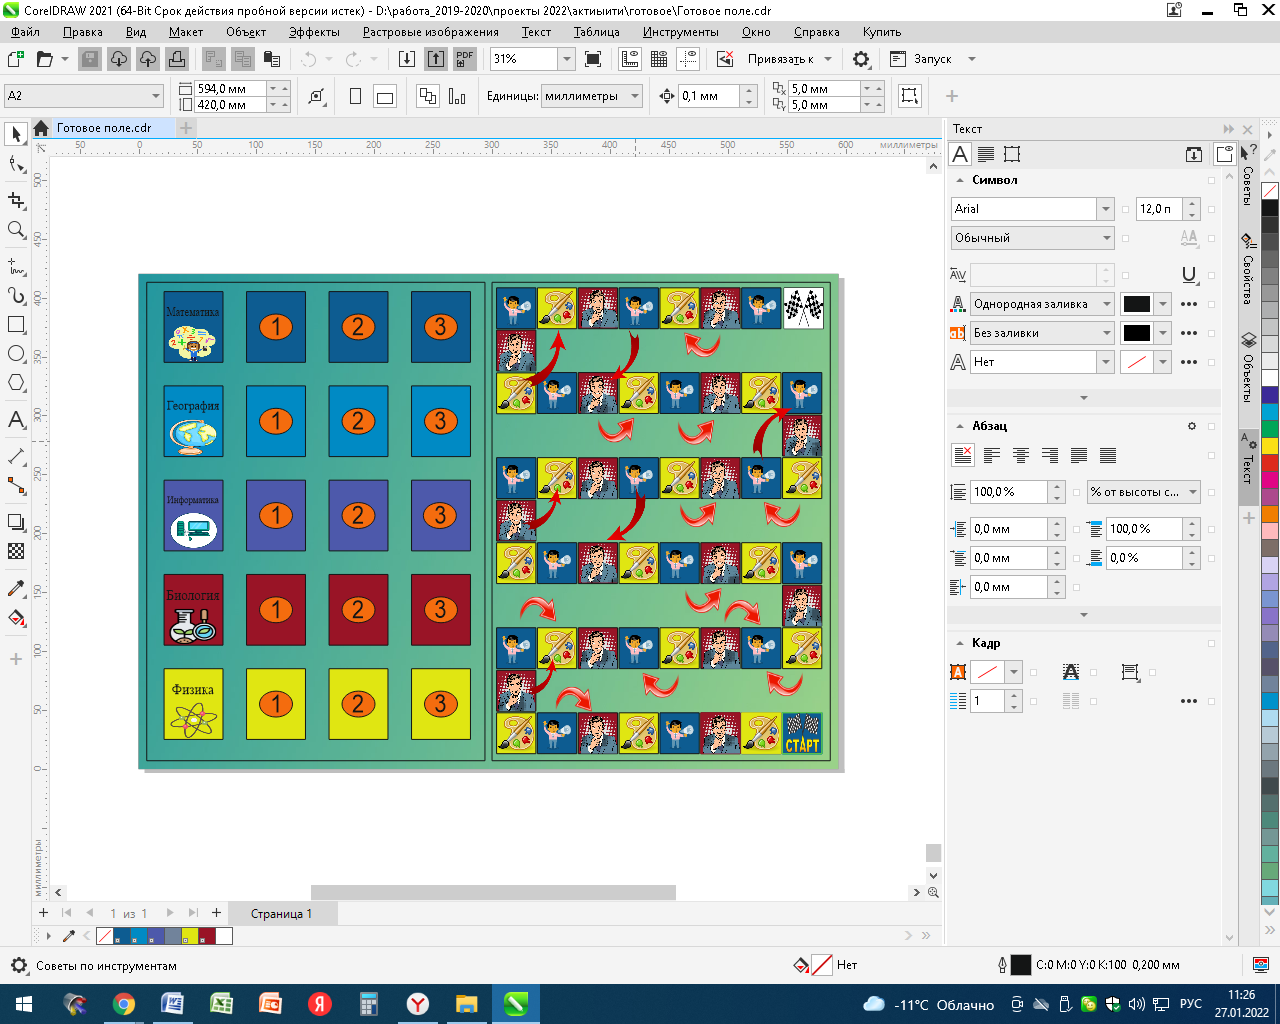
Task: Select the Zoom tool in toolbox
Action: click(x=16, y=230)
